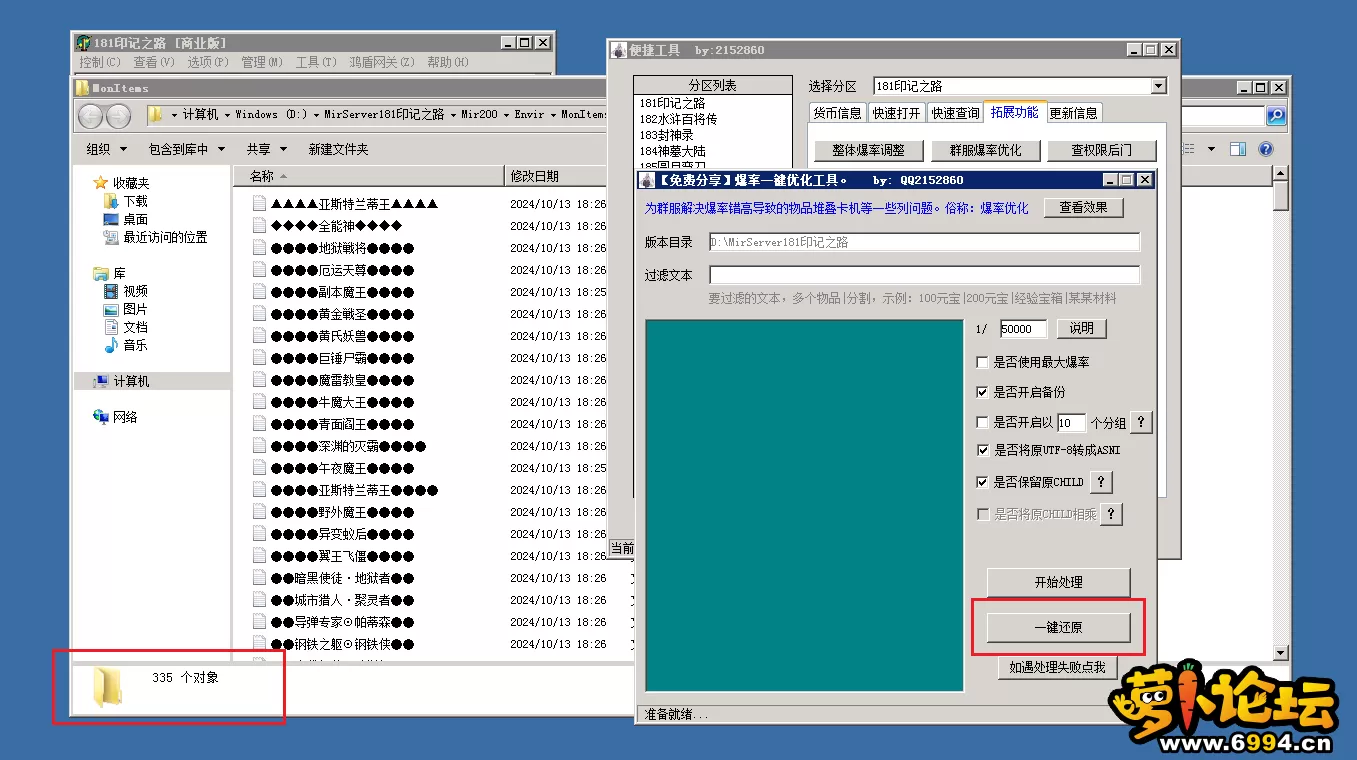Click the blue search magnifier in Explorer
1357x760 pixels.
tap(1276, 116)
